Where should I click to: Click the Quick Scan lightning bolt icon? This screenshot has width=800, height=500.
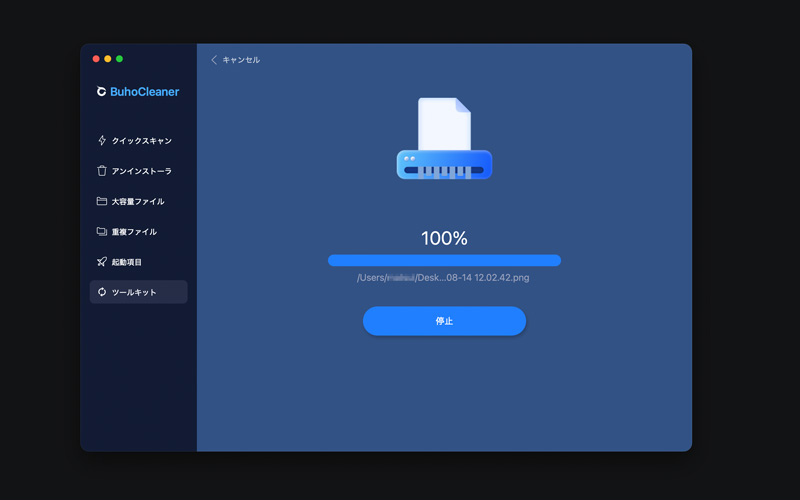[x=102, y=140]
